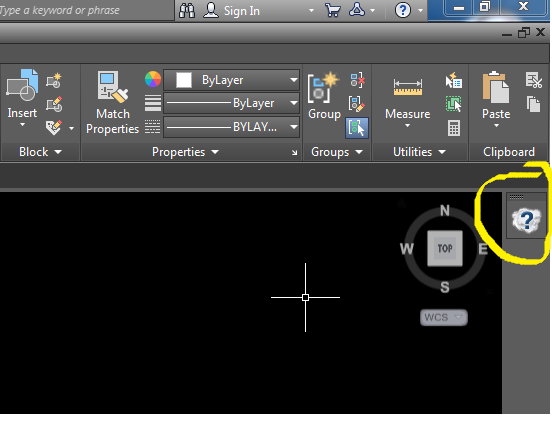The image size is (552, 422).
Task: Select Match Properties tool
Action: point(113,103)
